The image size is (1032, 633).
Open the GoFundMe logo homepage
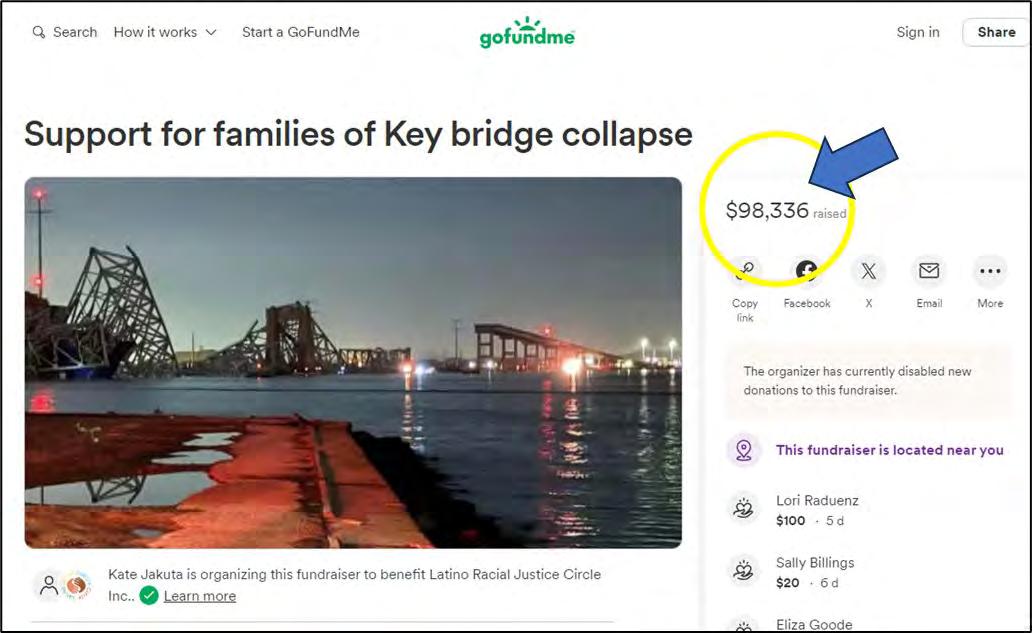[x=527, y=33]
